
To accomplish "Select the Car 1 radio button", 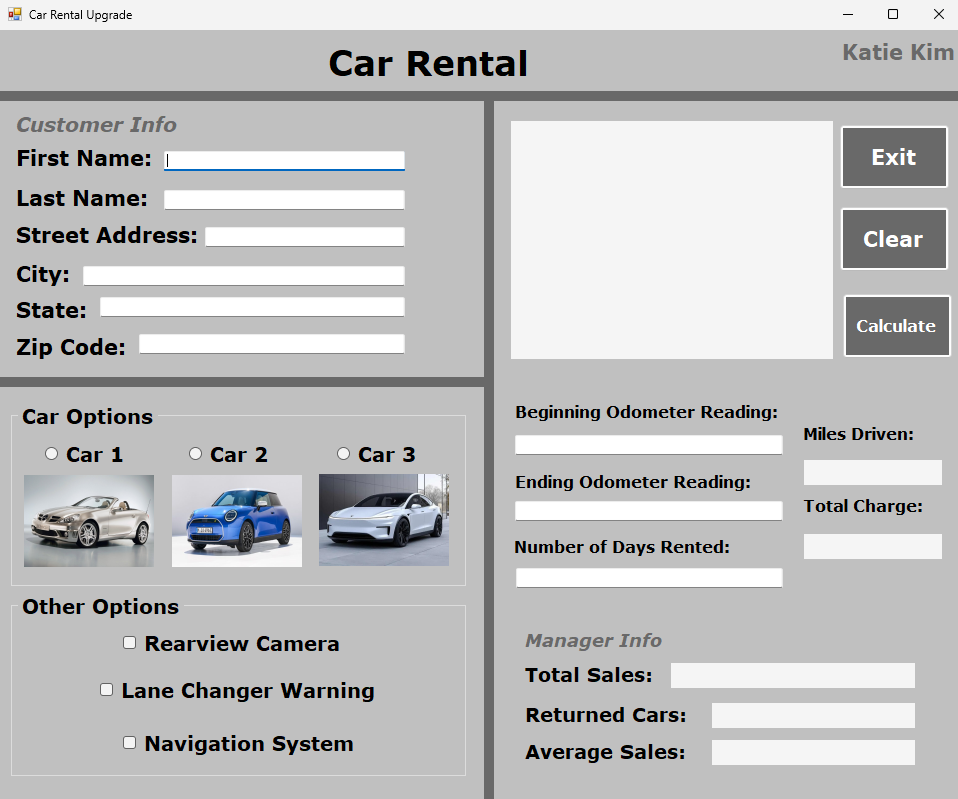I will click(52, 454).
